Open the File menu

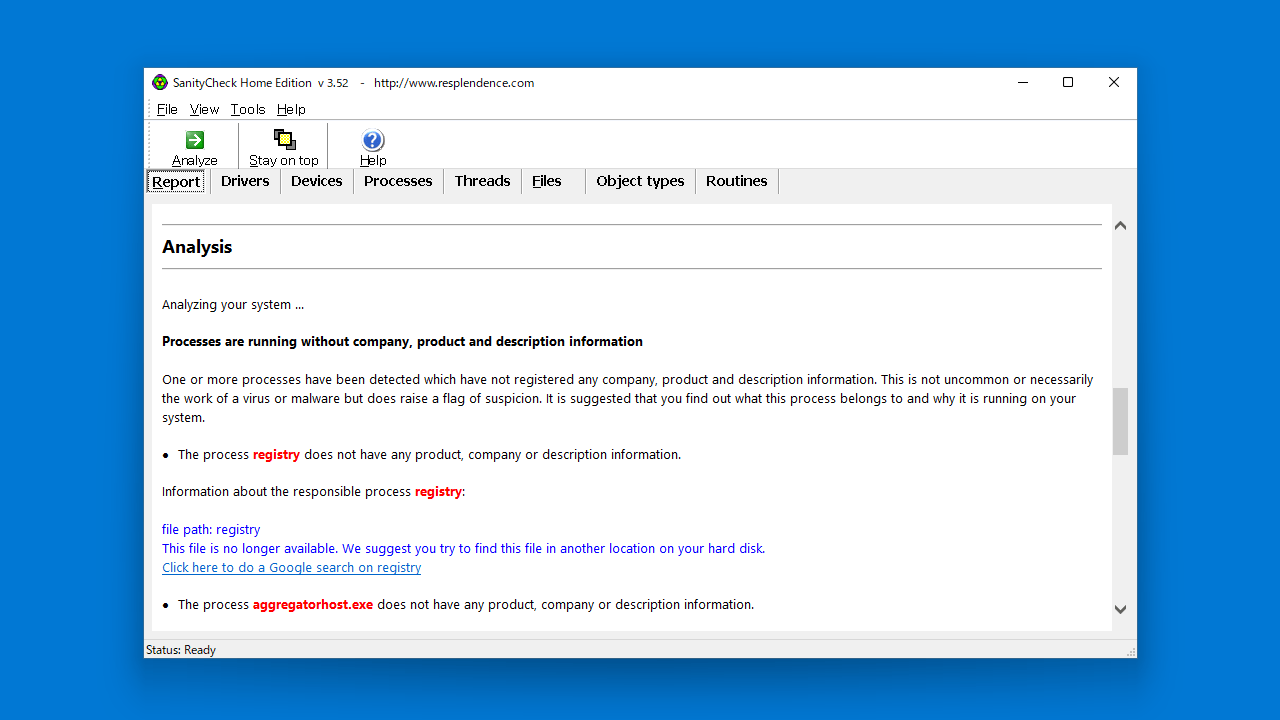tap(167, 109)
